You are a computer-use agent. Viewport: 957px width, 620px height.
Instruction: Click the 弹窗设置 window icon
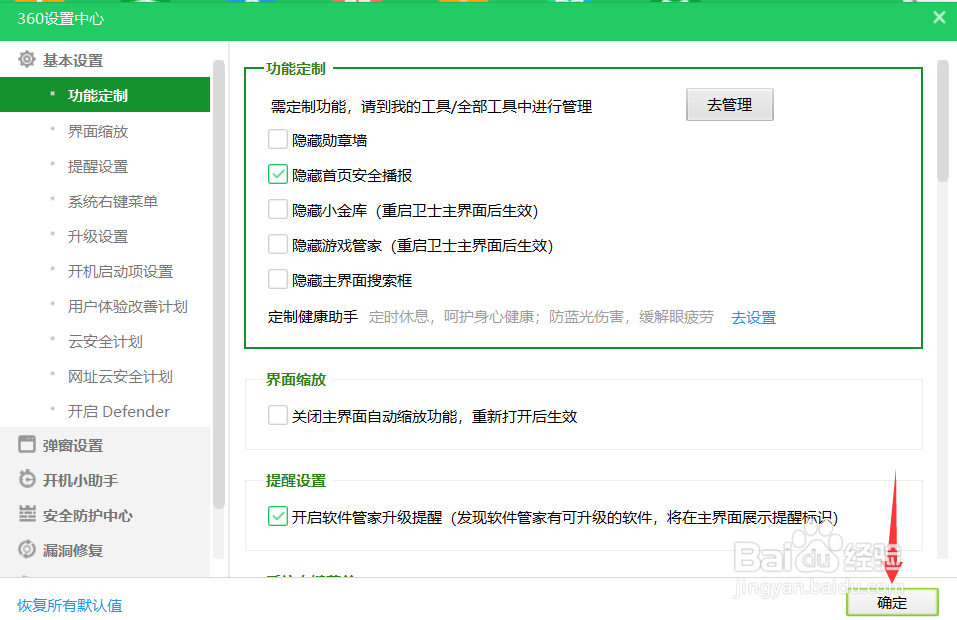point(27,444)
